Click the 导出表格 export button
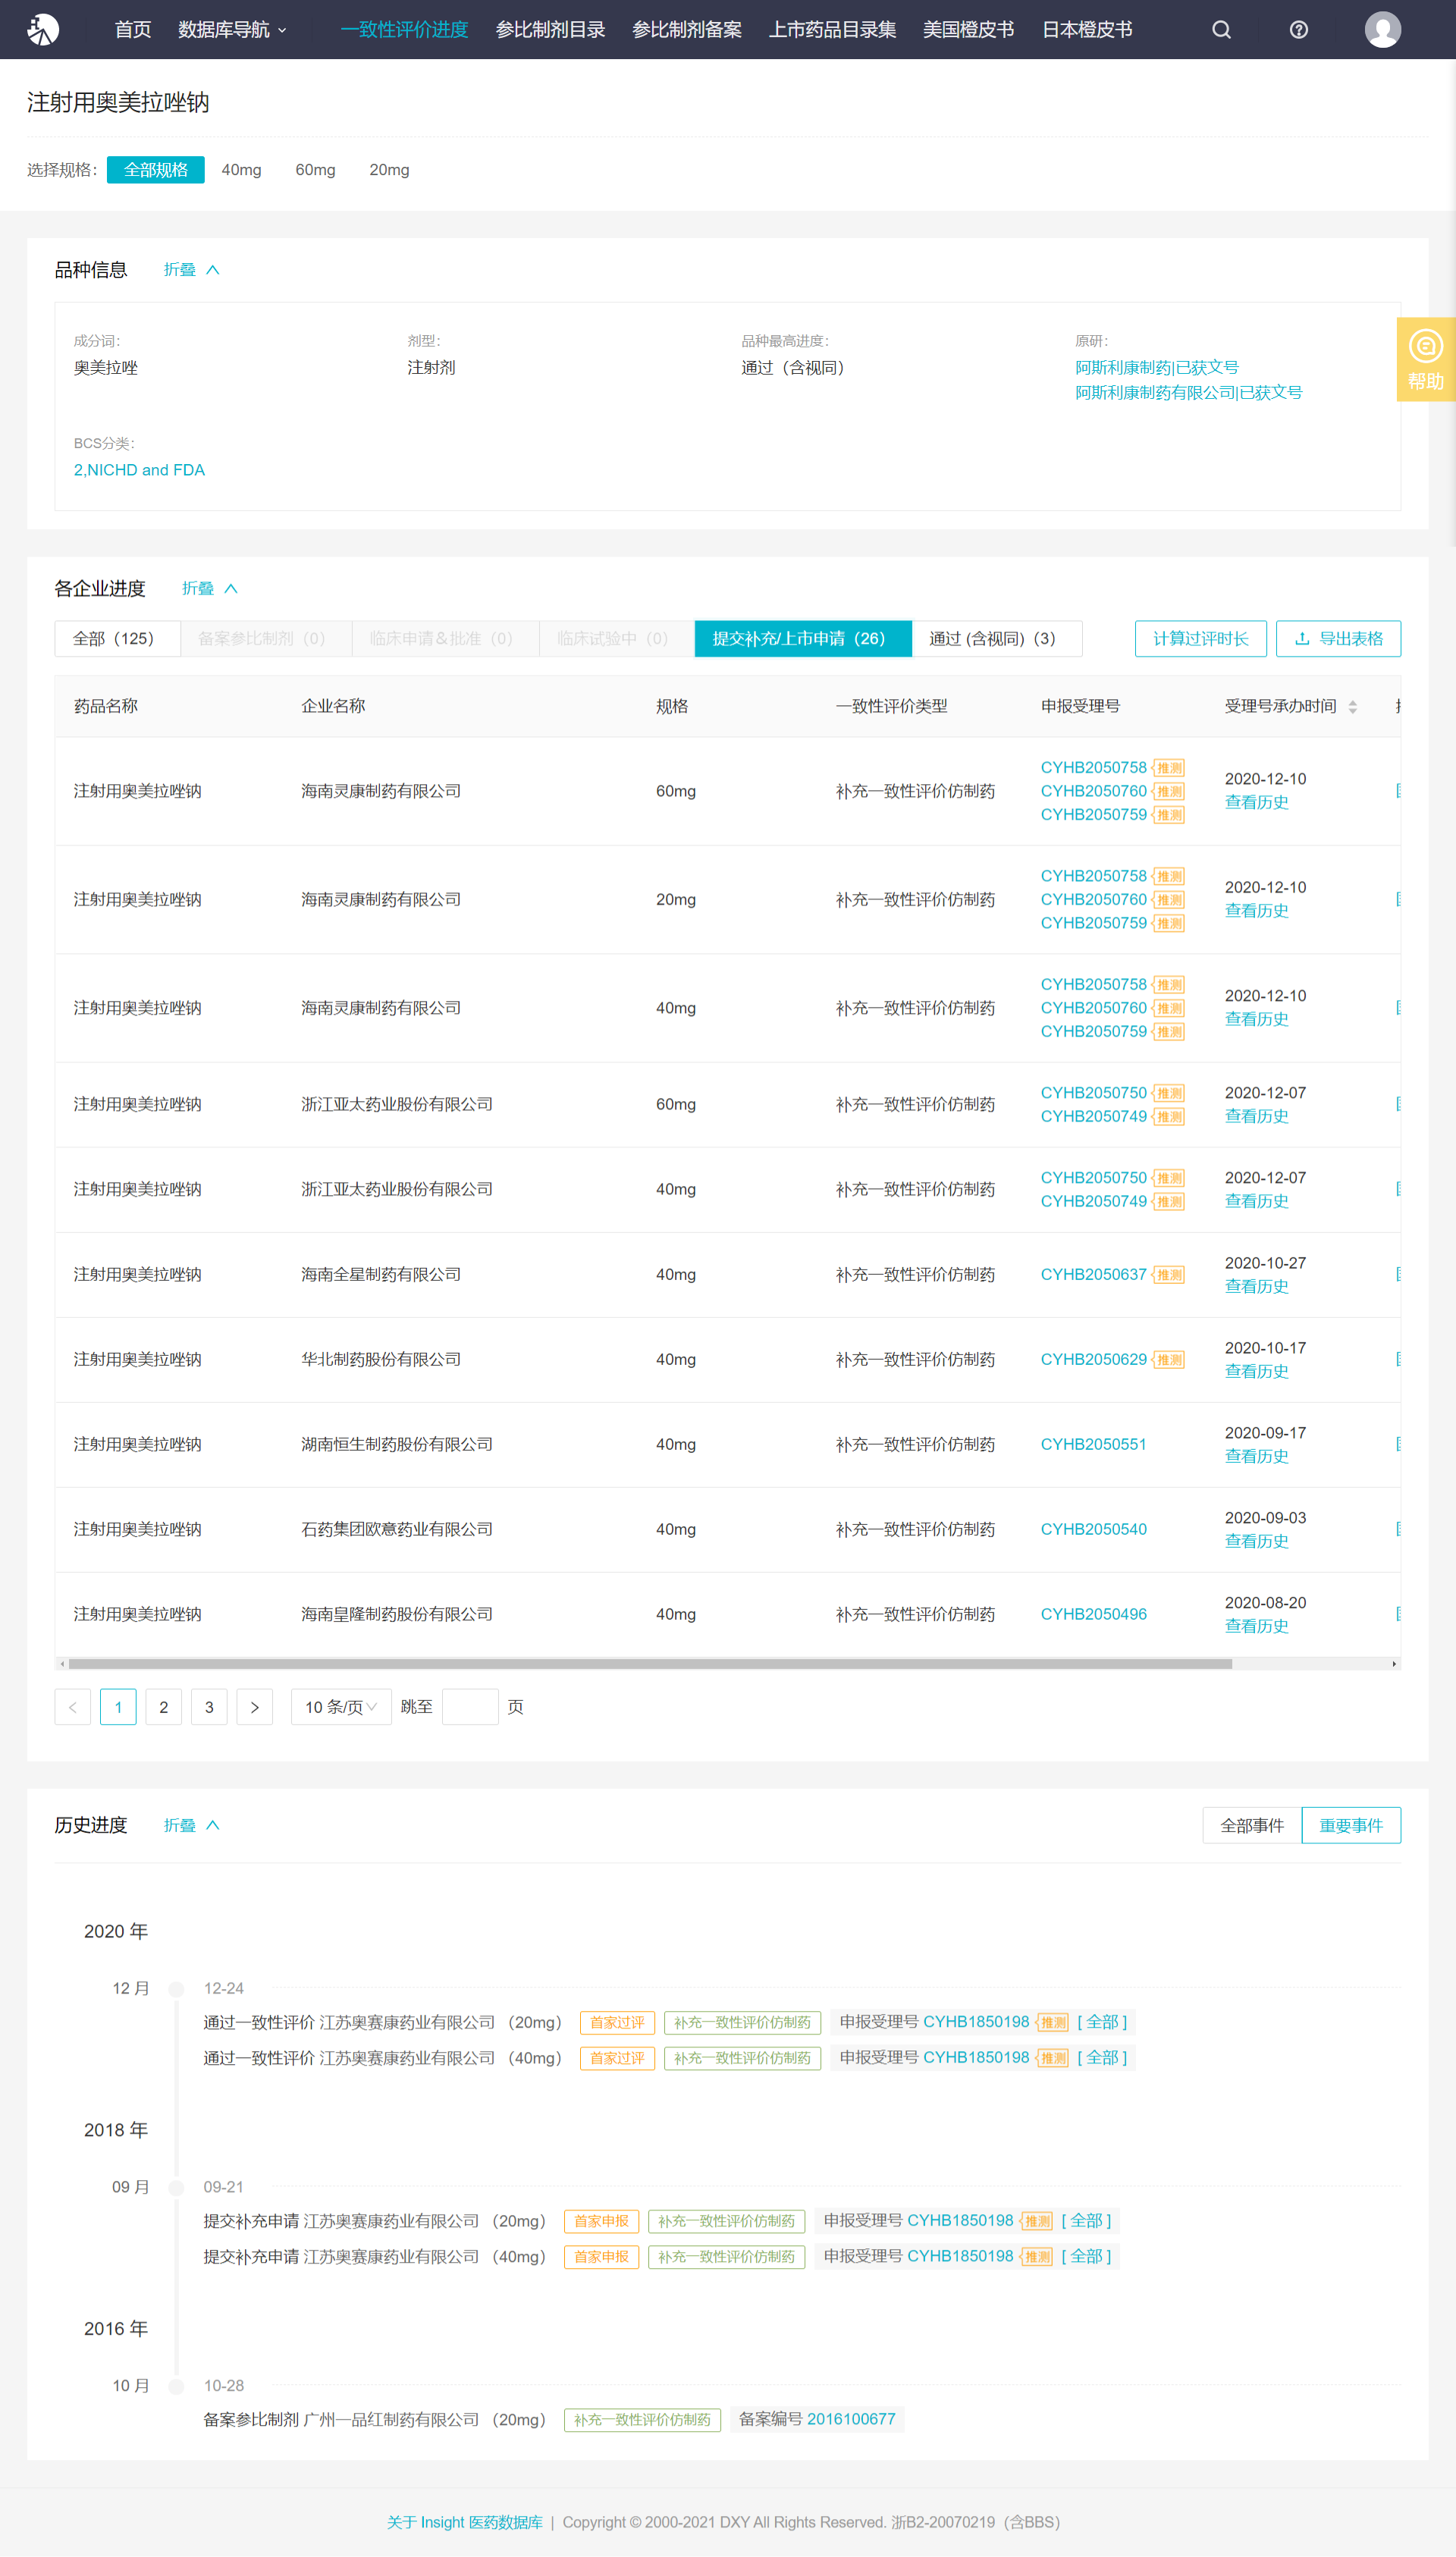 [x=1338, y=638]
